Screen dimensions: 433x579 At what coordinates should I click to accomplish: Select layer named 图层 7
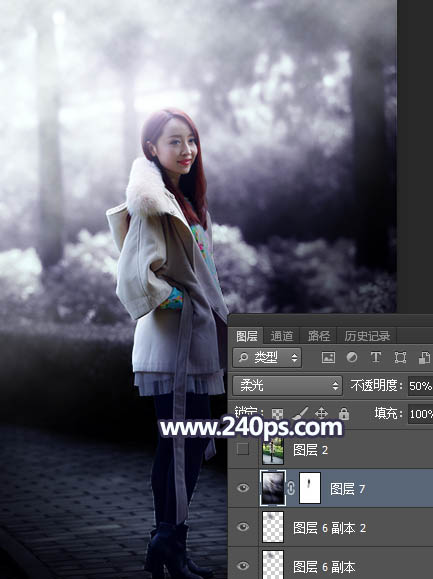[347, 489]
